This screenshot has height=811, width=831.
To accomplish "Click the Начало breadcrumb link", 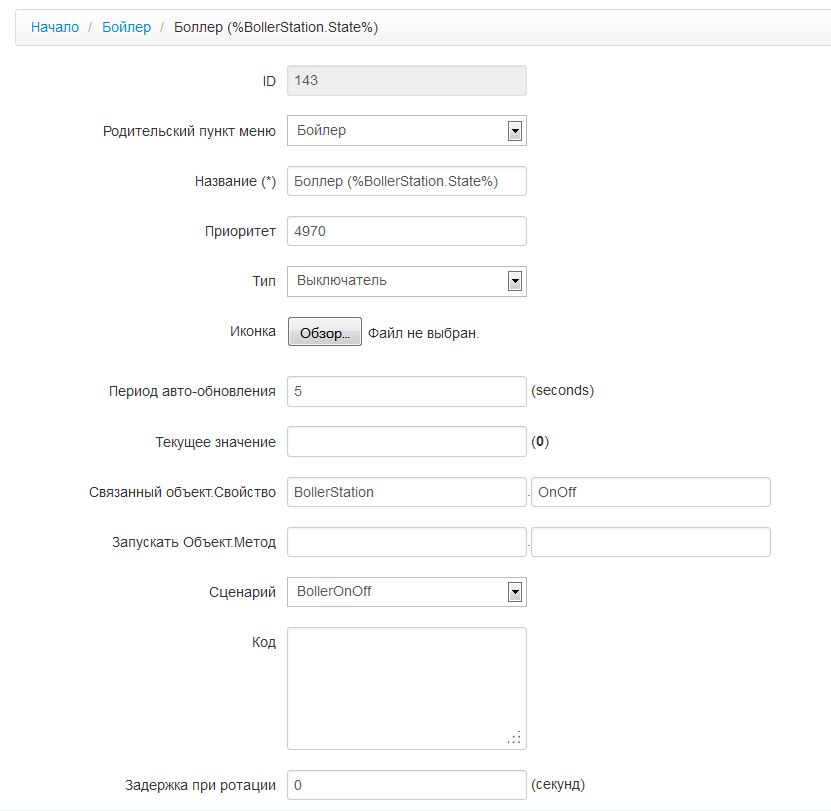I will point(55,27).
